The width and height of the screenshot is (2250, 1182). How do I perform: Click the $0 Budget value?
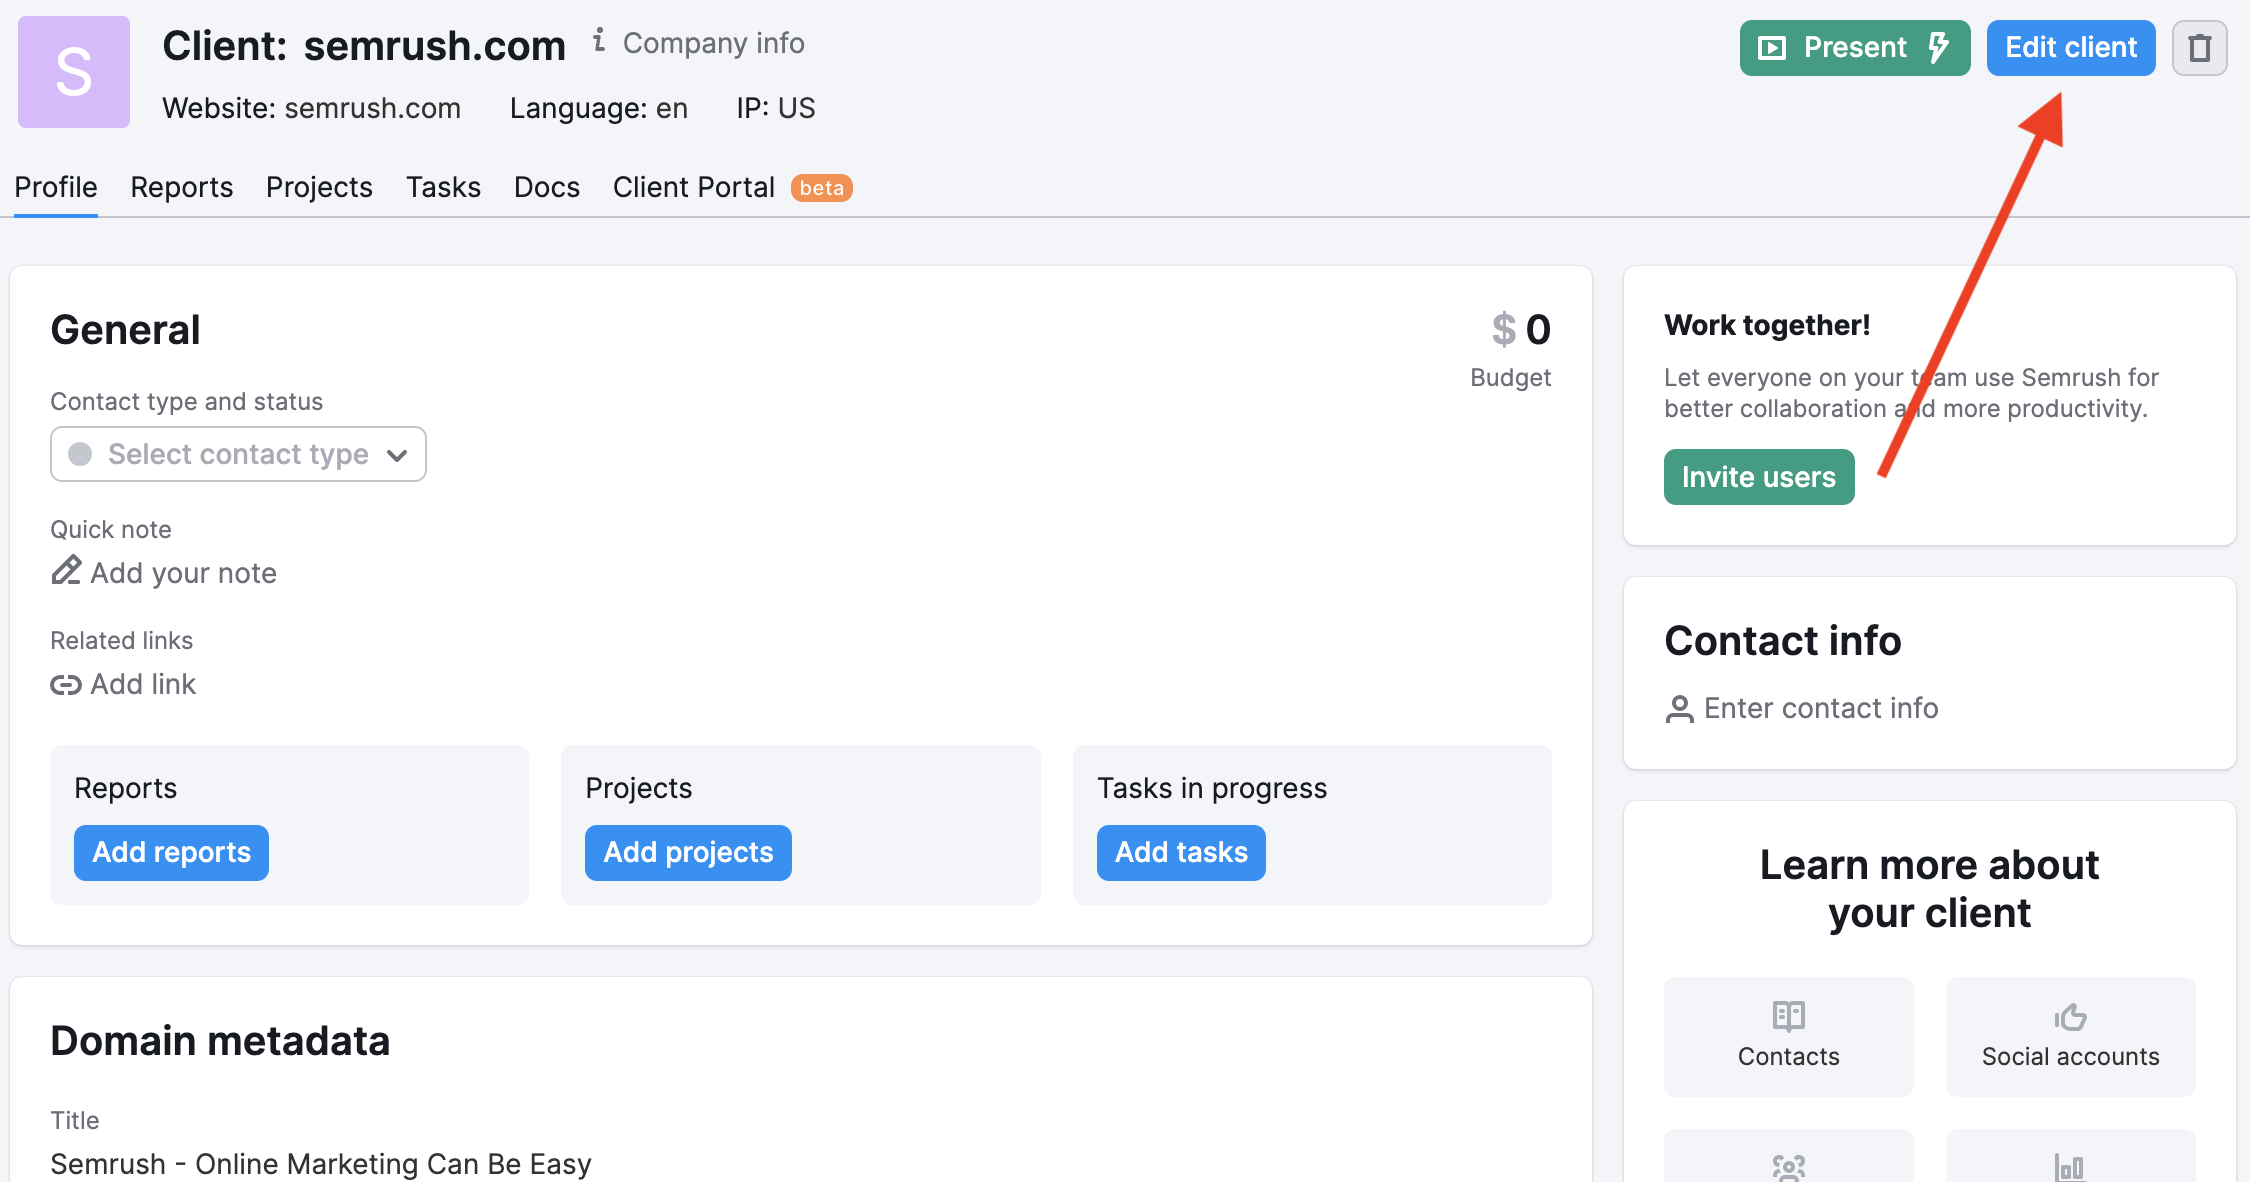pyautogui.click(x=1521, y=329)
